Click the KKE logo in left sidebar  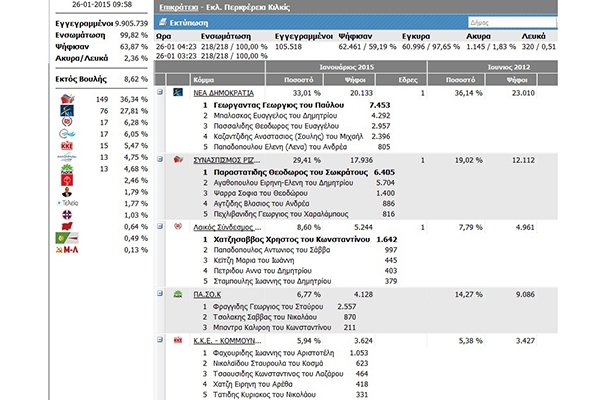pos(68,144)
